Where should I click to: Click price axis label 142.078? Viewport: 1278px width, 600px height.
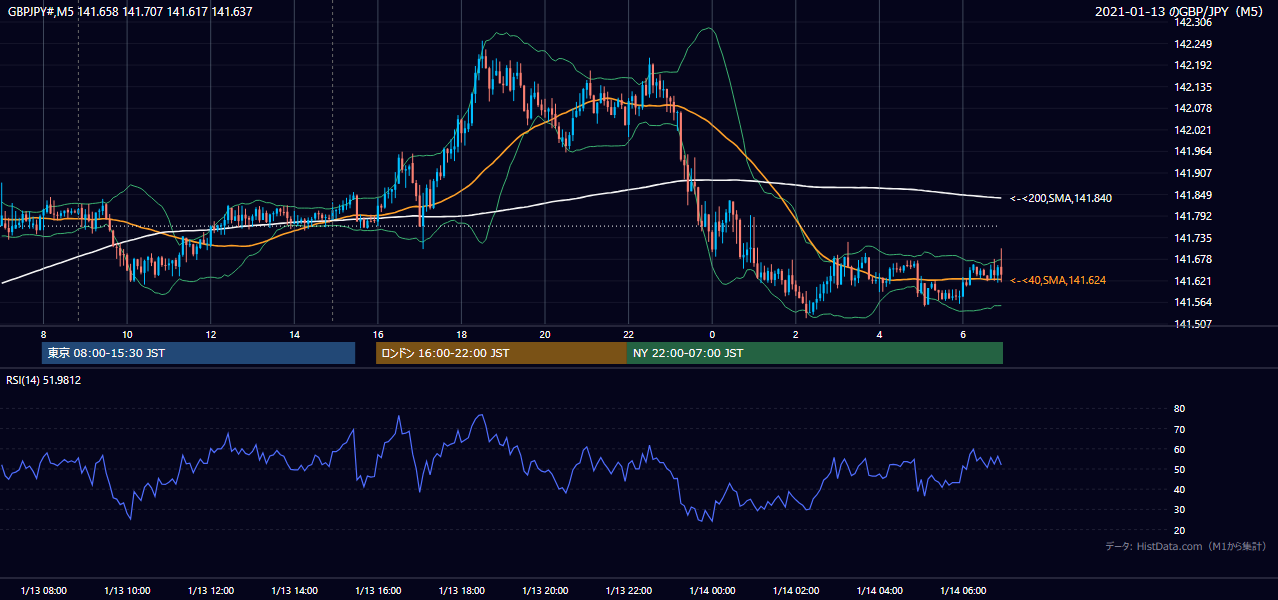point(1193,108)
